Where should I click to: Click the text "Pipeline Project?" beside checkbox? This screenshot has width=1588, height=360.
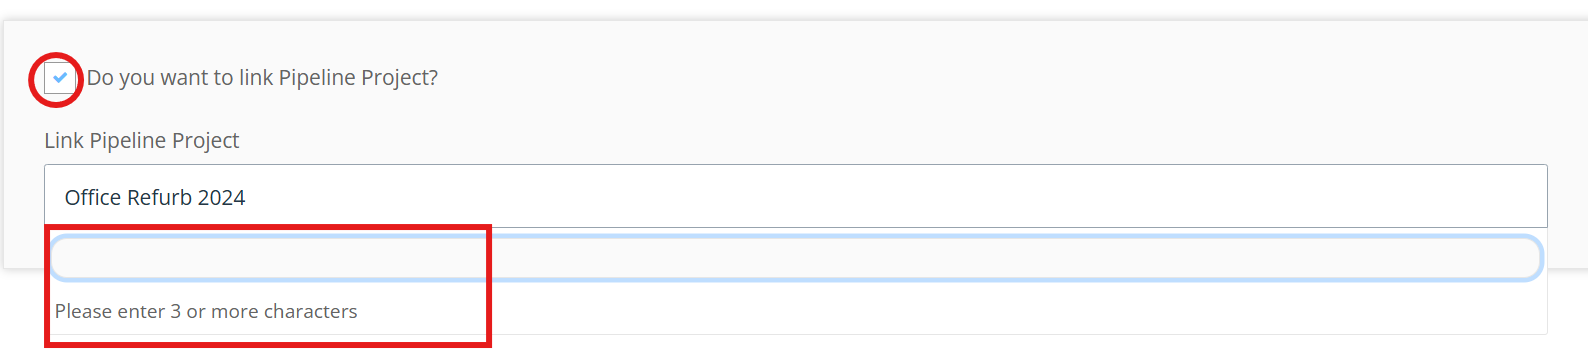pos(358,77)
